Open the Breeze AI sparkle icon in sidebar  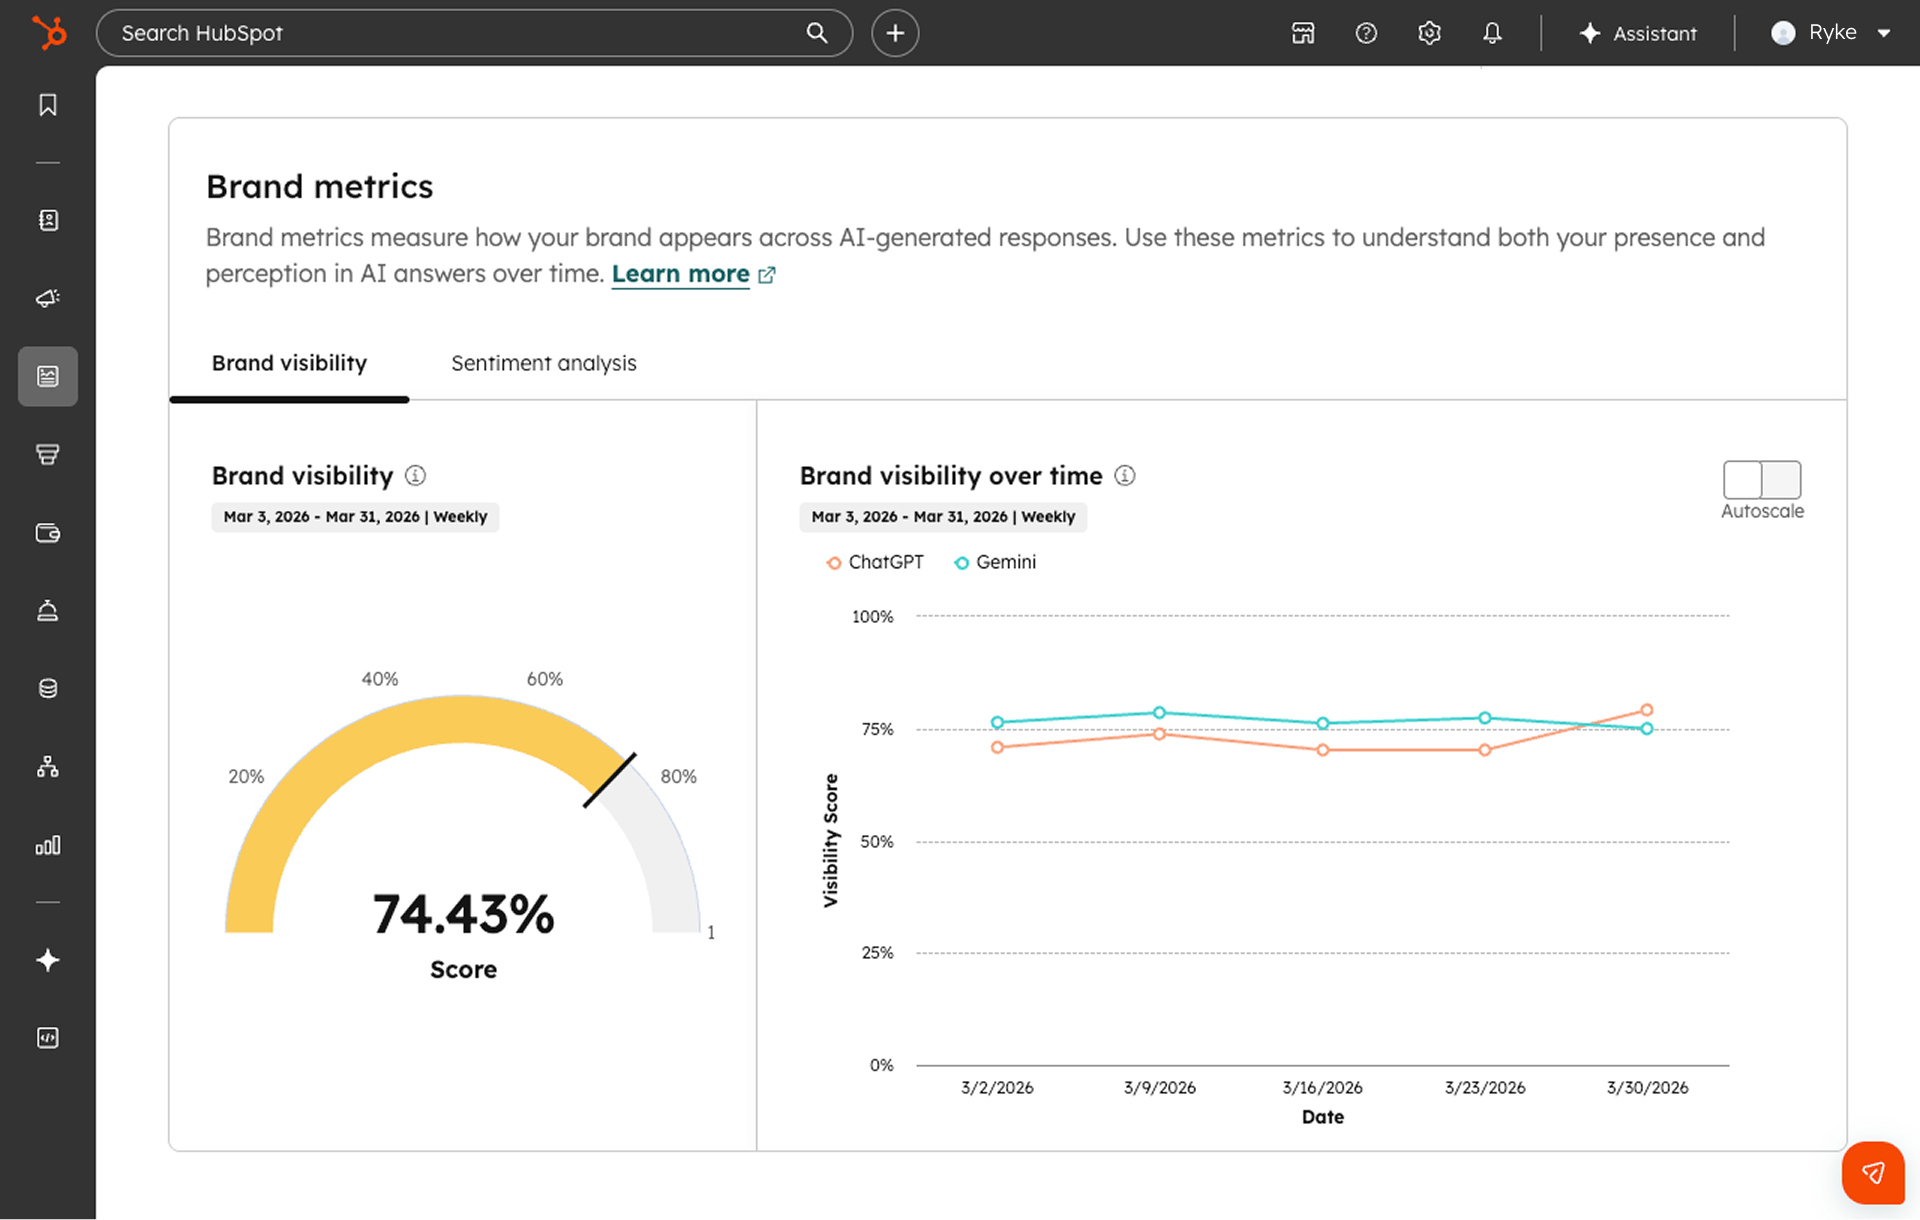click(47, 961)
